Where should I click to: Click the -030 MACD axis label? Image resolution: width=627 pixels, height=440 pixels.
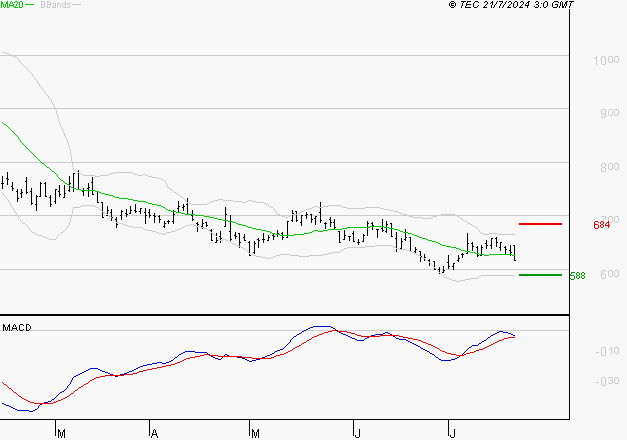click(x=607, y=381)
